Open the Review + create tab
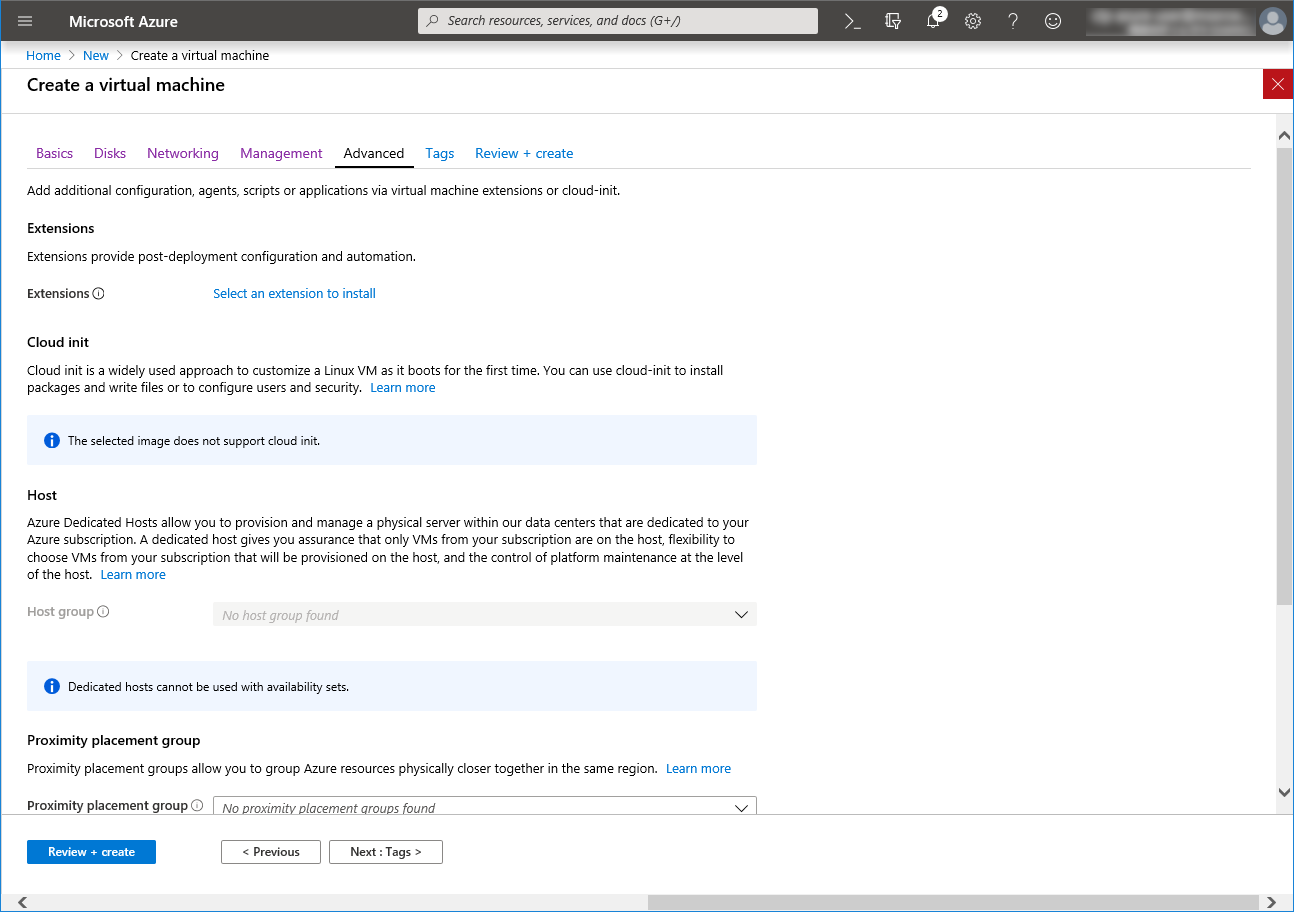 [524, 153]
